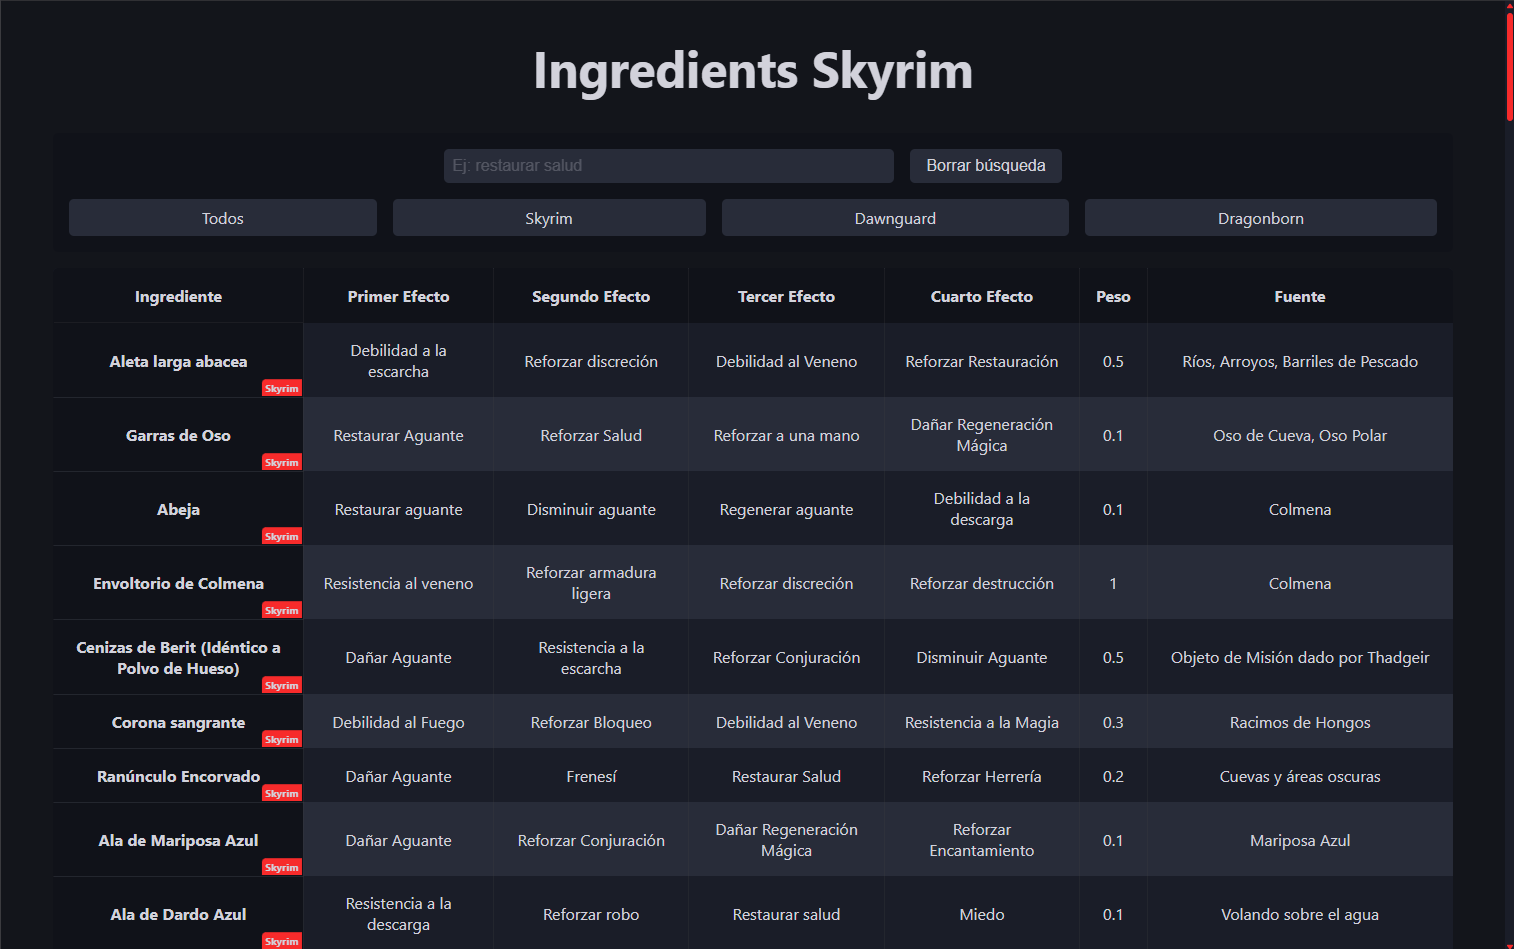Select the Todos filter
1514x949 pixels.
click(x=222, y=217)
